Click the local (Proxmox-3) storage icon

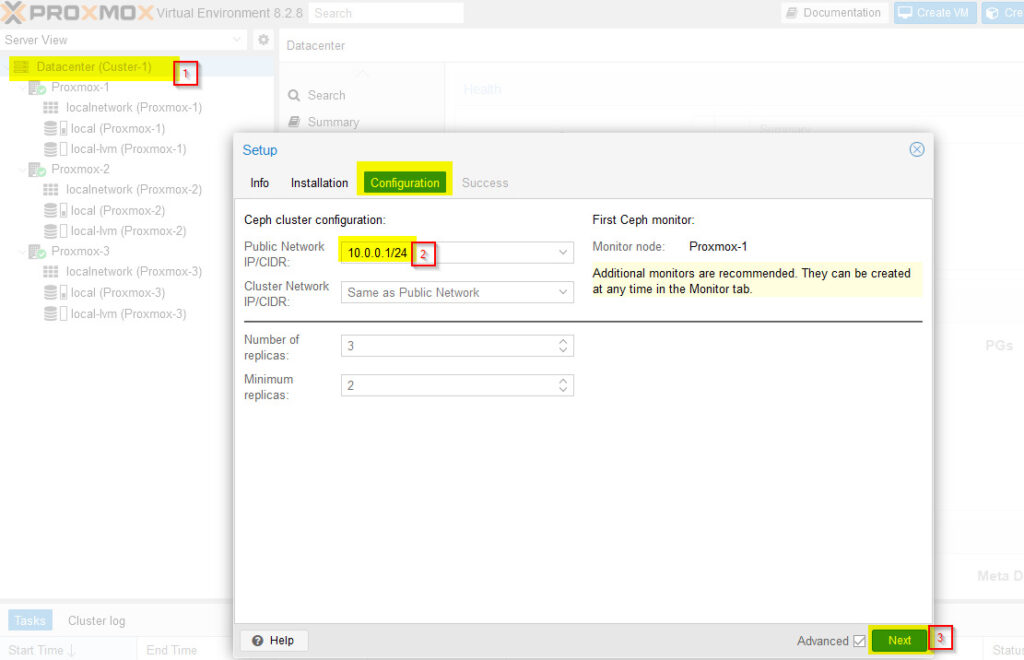coord(56,292)
